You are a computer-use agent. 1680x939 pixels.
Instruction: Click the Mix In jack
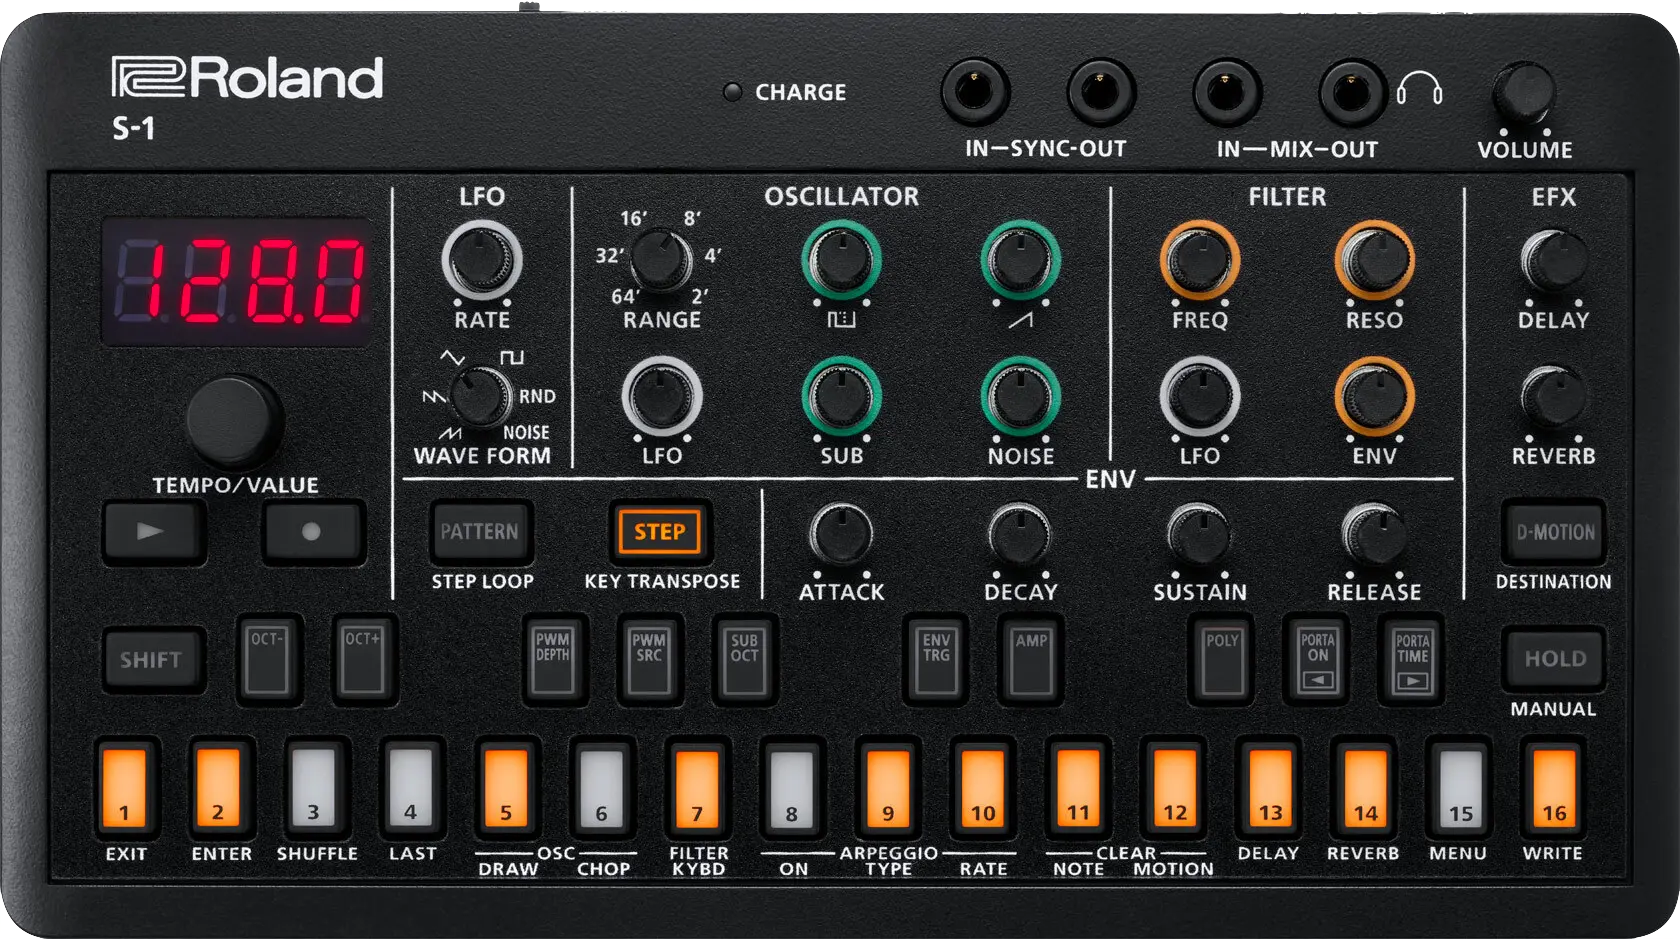pyautogui.click(x=1227, y=92)
